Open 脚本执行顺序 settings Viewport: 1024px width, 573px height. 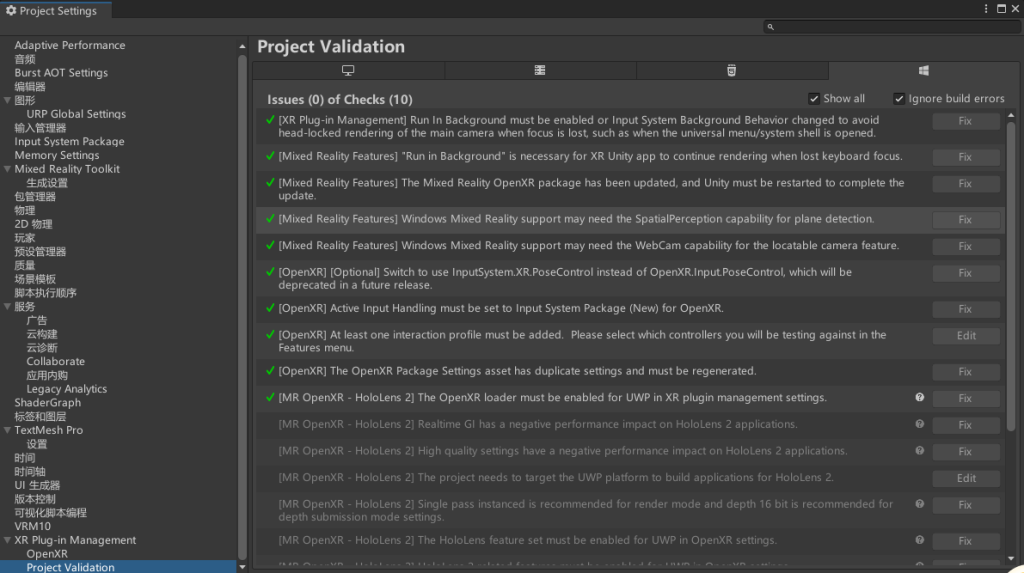pyautogui.click(x=46, y=293)
